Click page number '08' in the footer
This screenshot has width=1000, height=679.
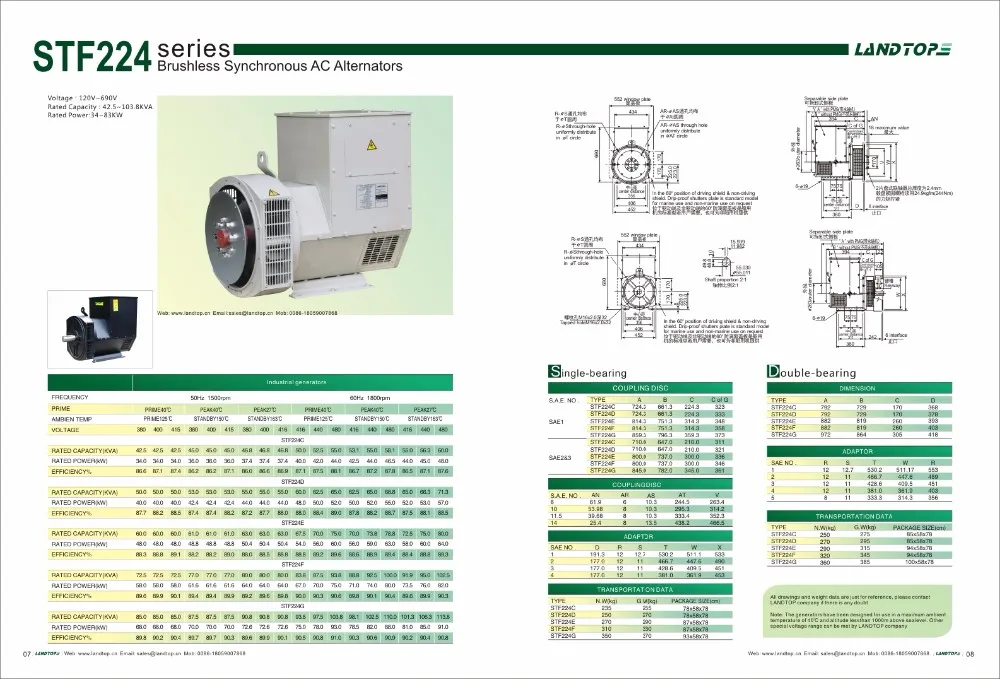click(971, 653)
